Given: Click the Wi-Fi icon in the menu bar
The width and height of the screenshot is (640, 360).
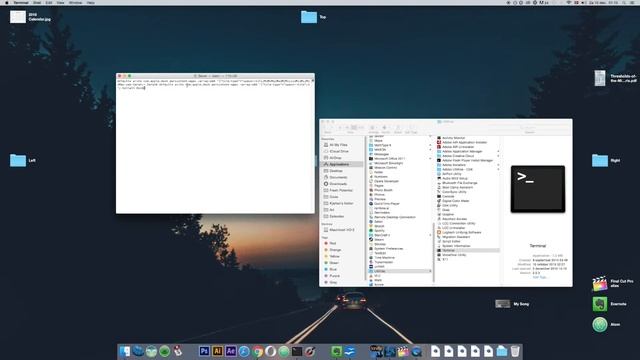Looking at the screenshot, I should [569, 2].
